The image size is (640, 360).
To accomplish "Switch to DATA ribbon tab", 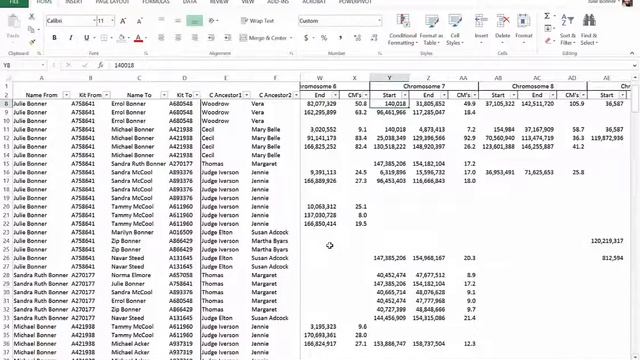I will pyautogui.click(x=190, y=2).
